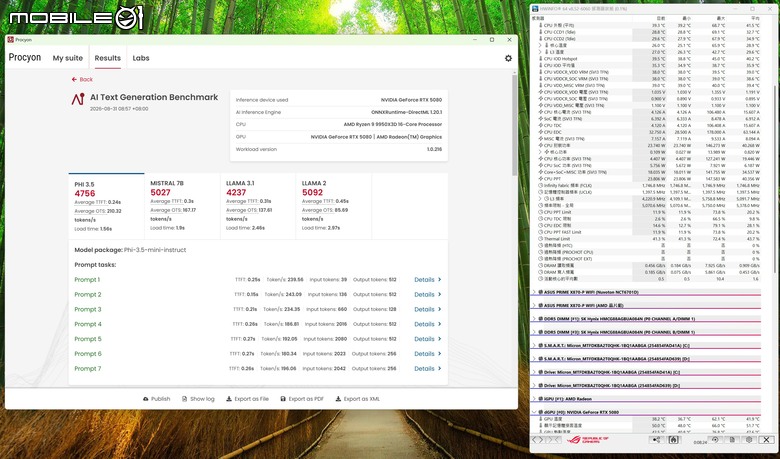Click Prompt 4 label

(x=88, y=324)
